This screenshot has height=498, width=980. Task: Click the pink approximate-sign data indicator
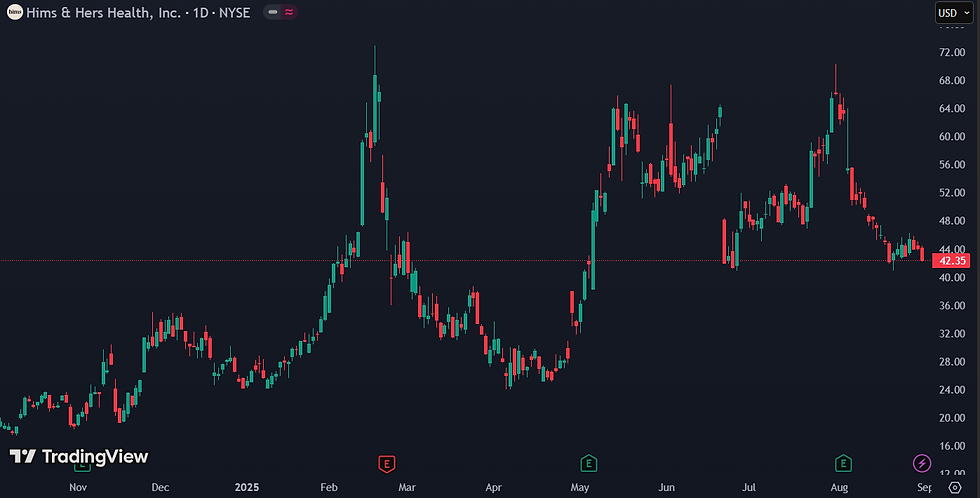pos(289,12)
